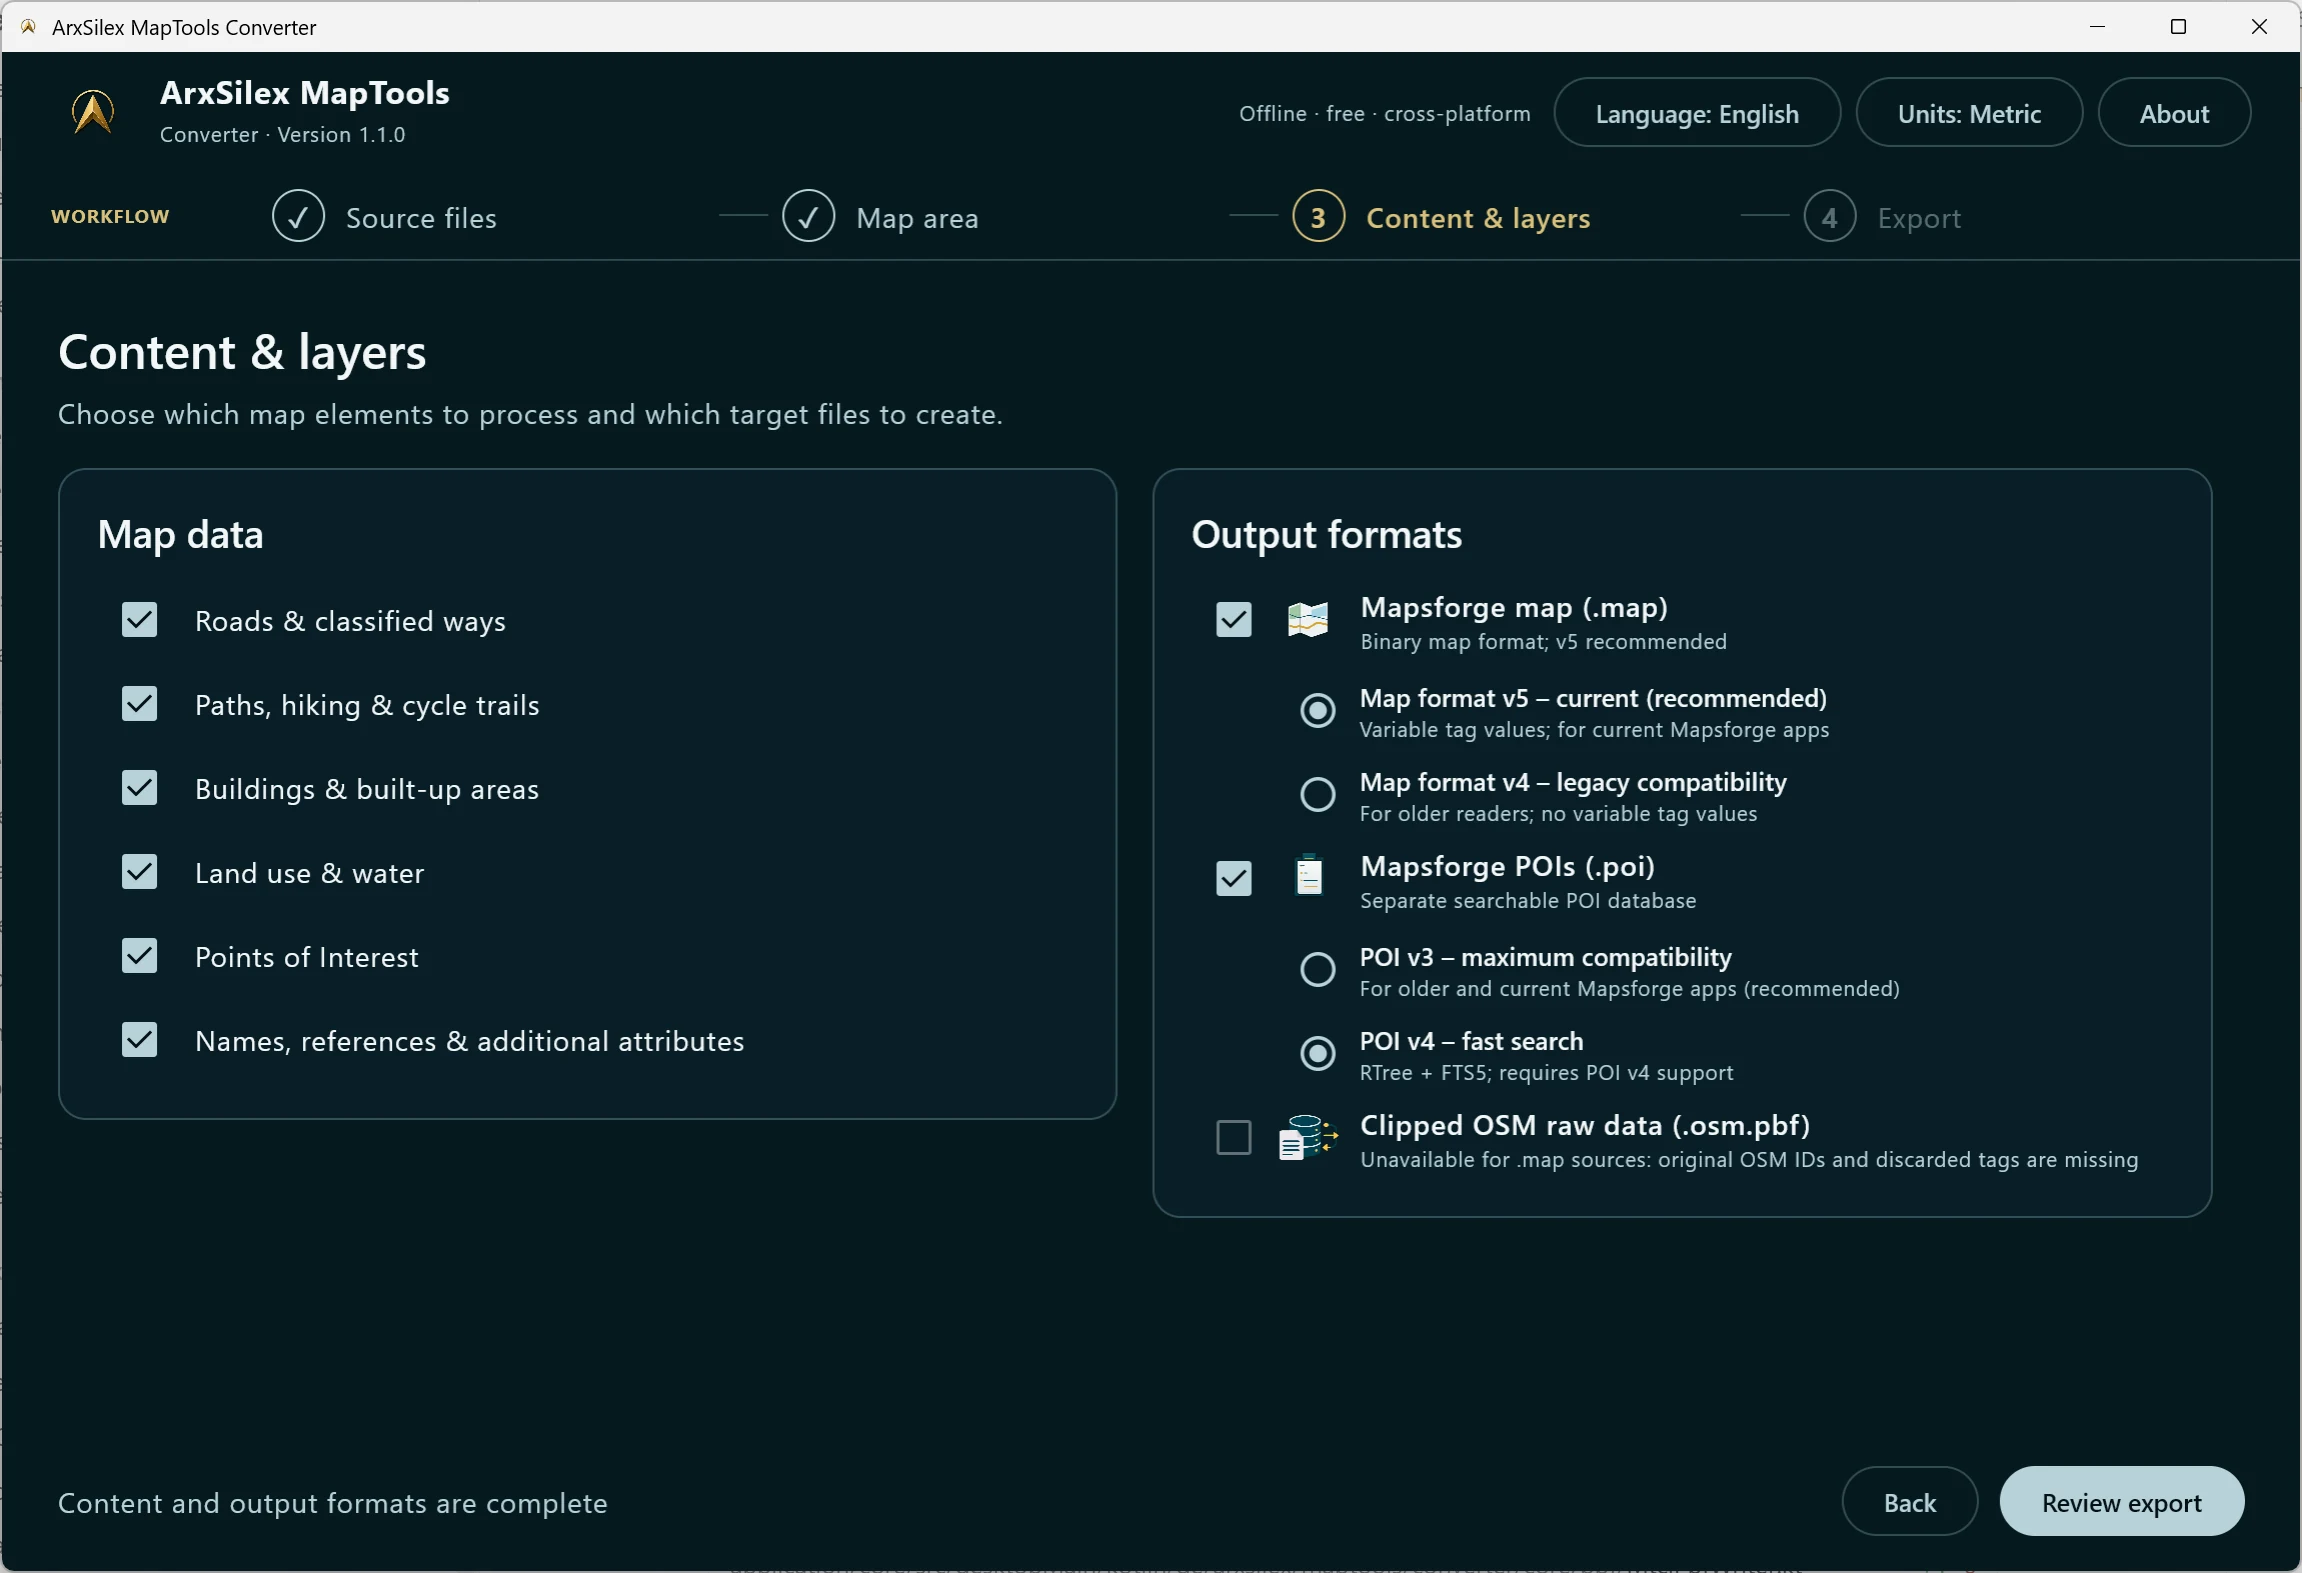Click the Mapsforge POIs clipboard icon
This screenshot has width=2302, height=1573.
[x=1308, y=876]
